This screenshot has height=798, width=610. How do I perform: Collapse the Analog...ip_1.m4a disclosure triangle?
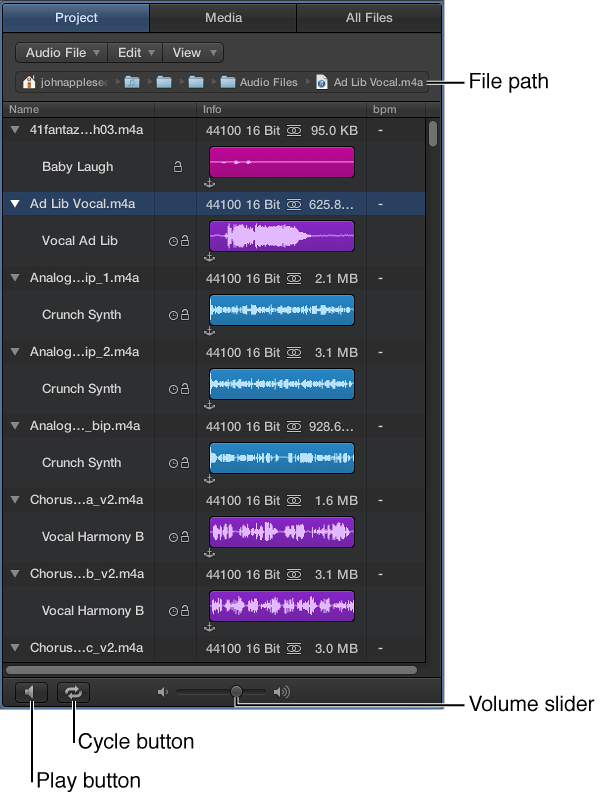[15, 278]
